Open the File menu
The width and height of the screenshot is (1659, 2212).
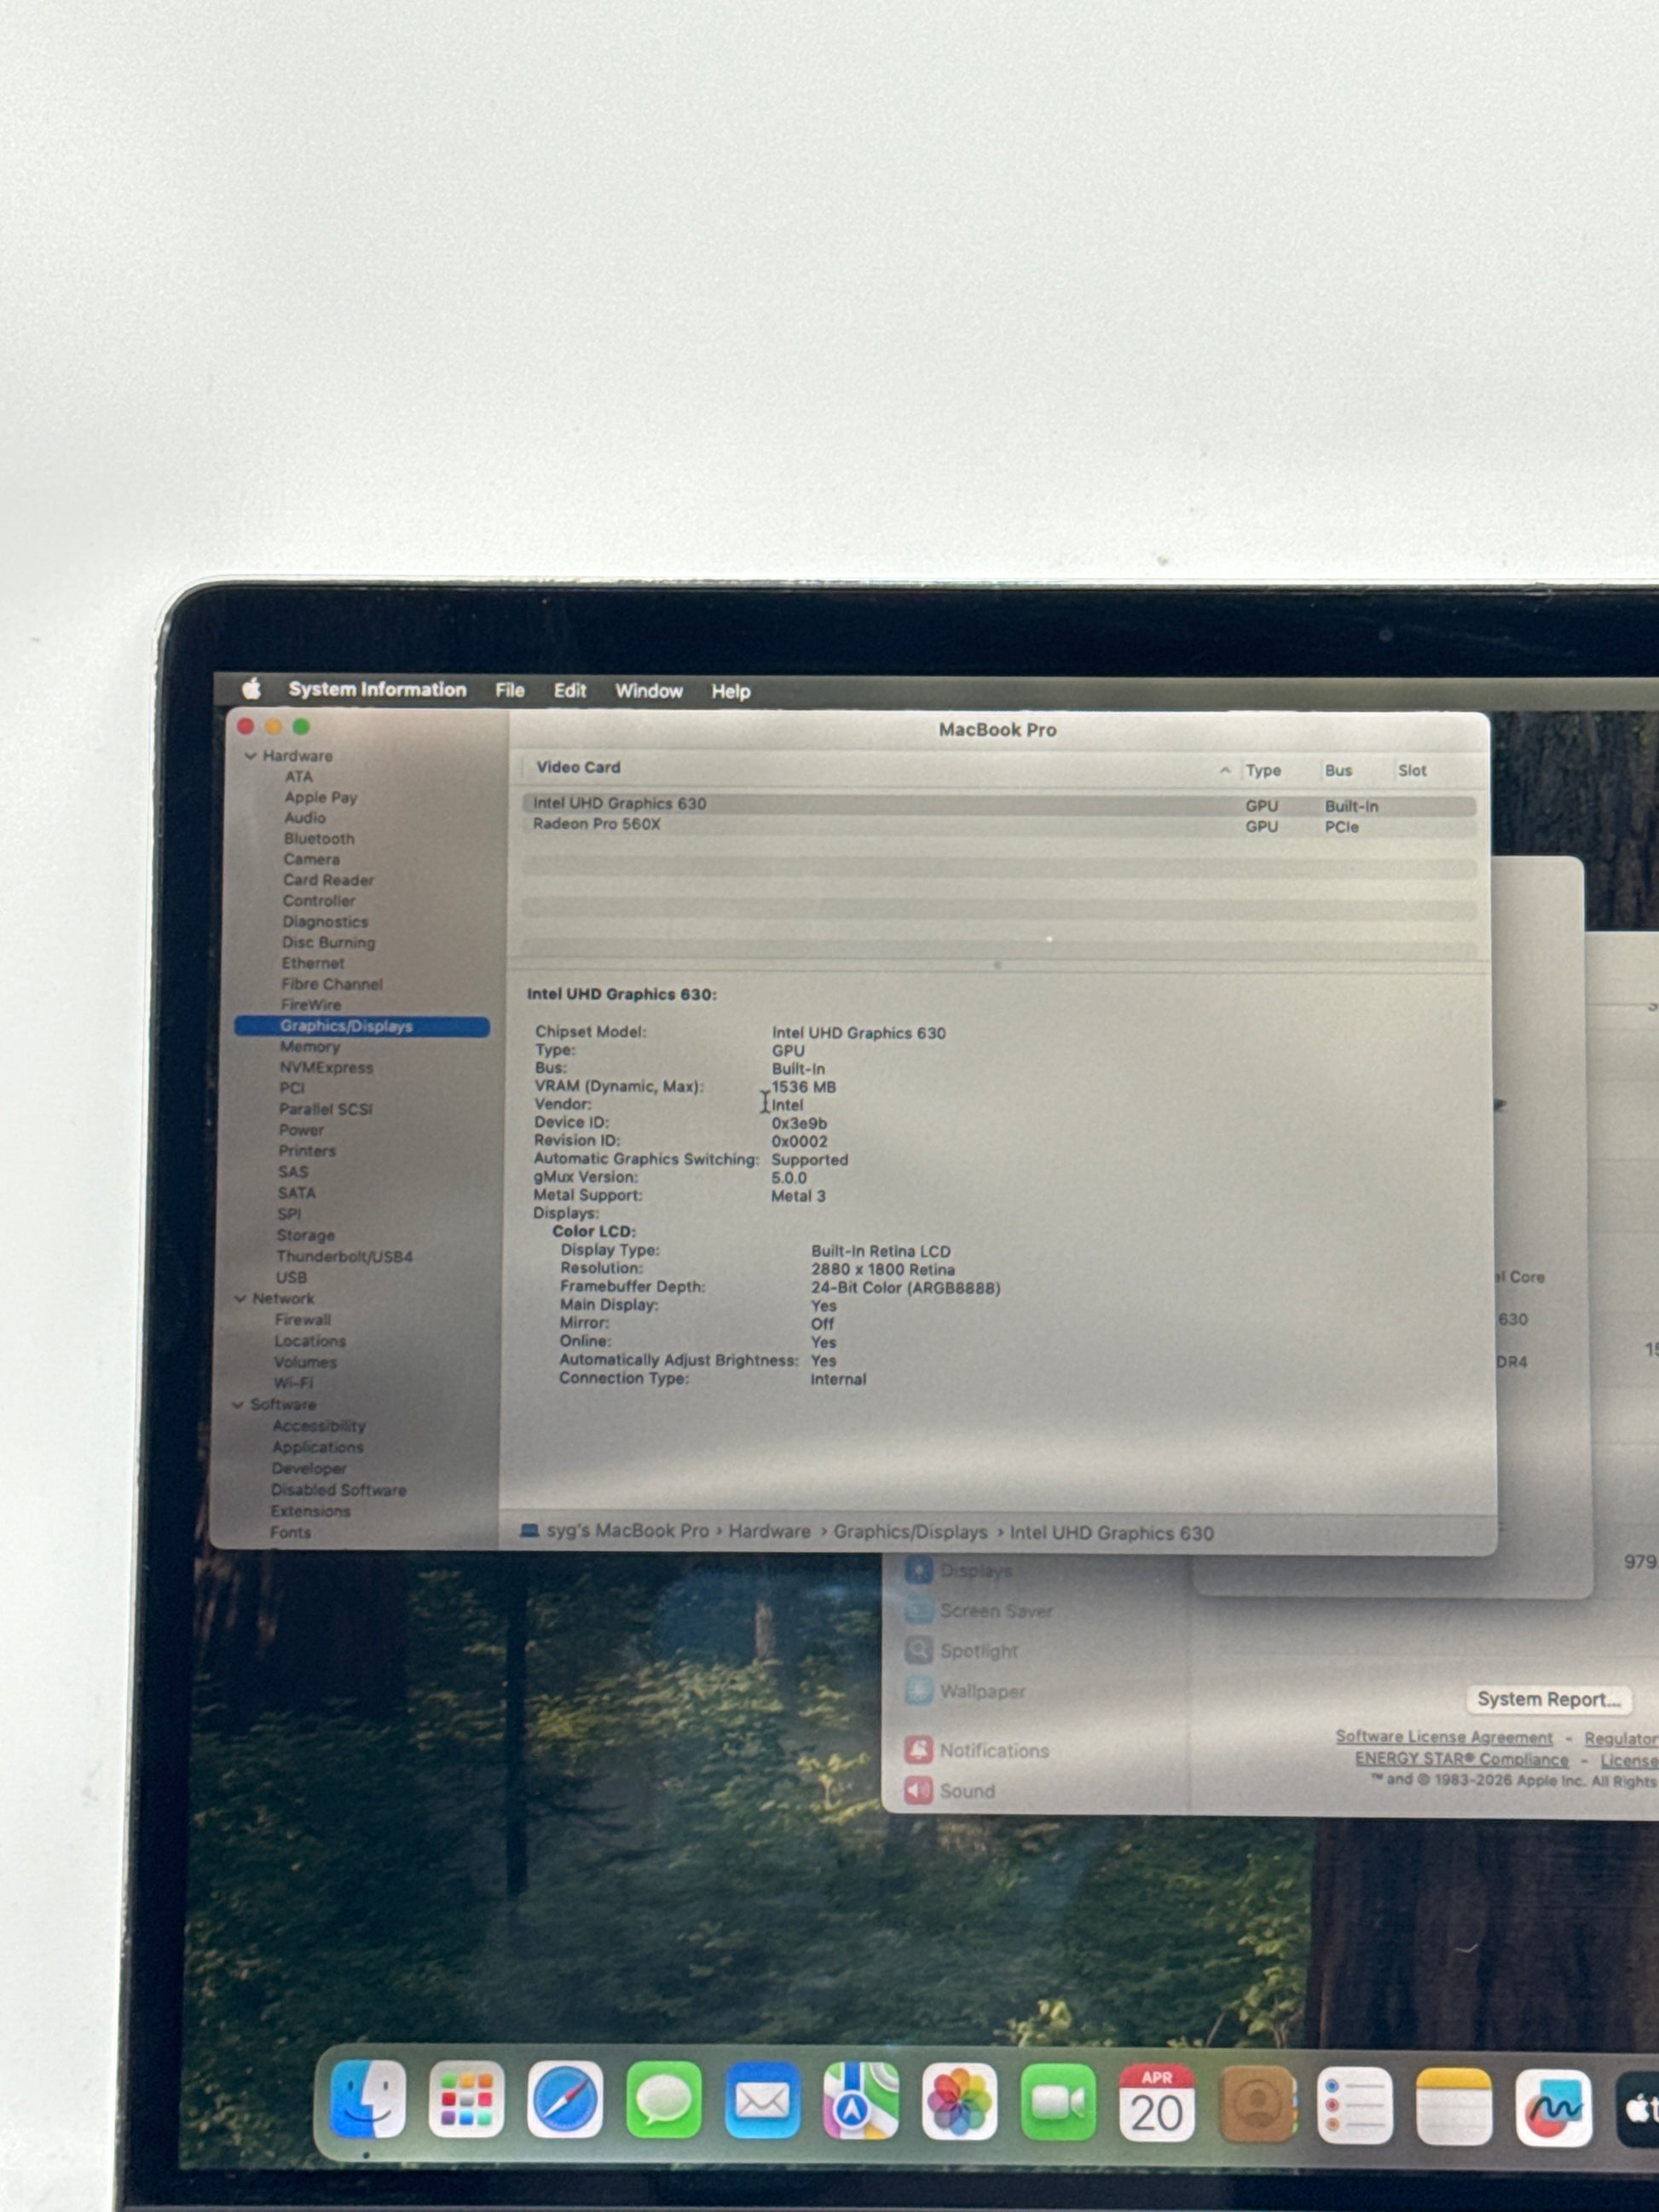point(509,690)
